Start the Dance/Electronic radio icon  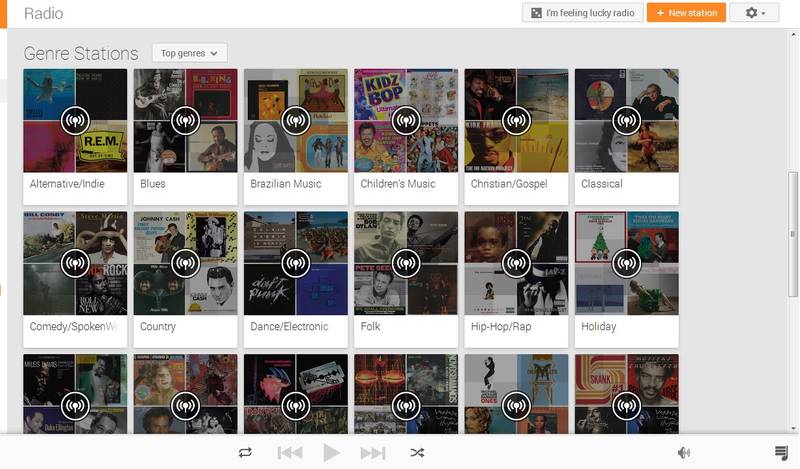tap(296, 263)
